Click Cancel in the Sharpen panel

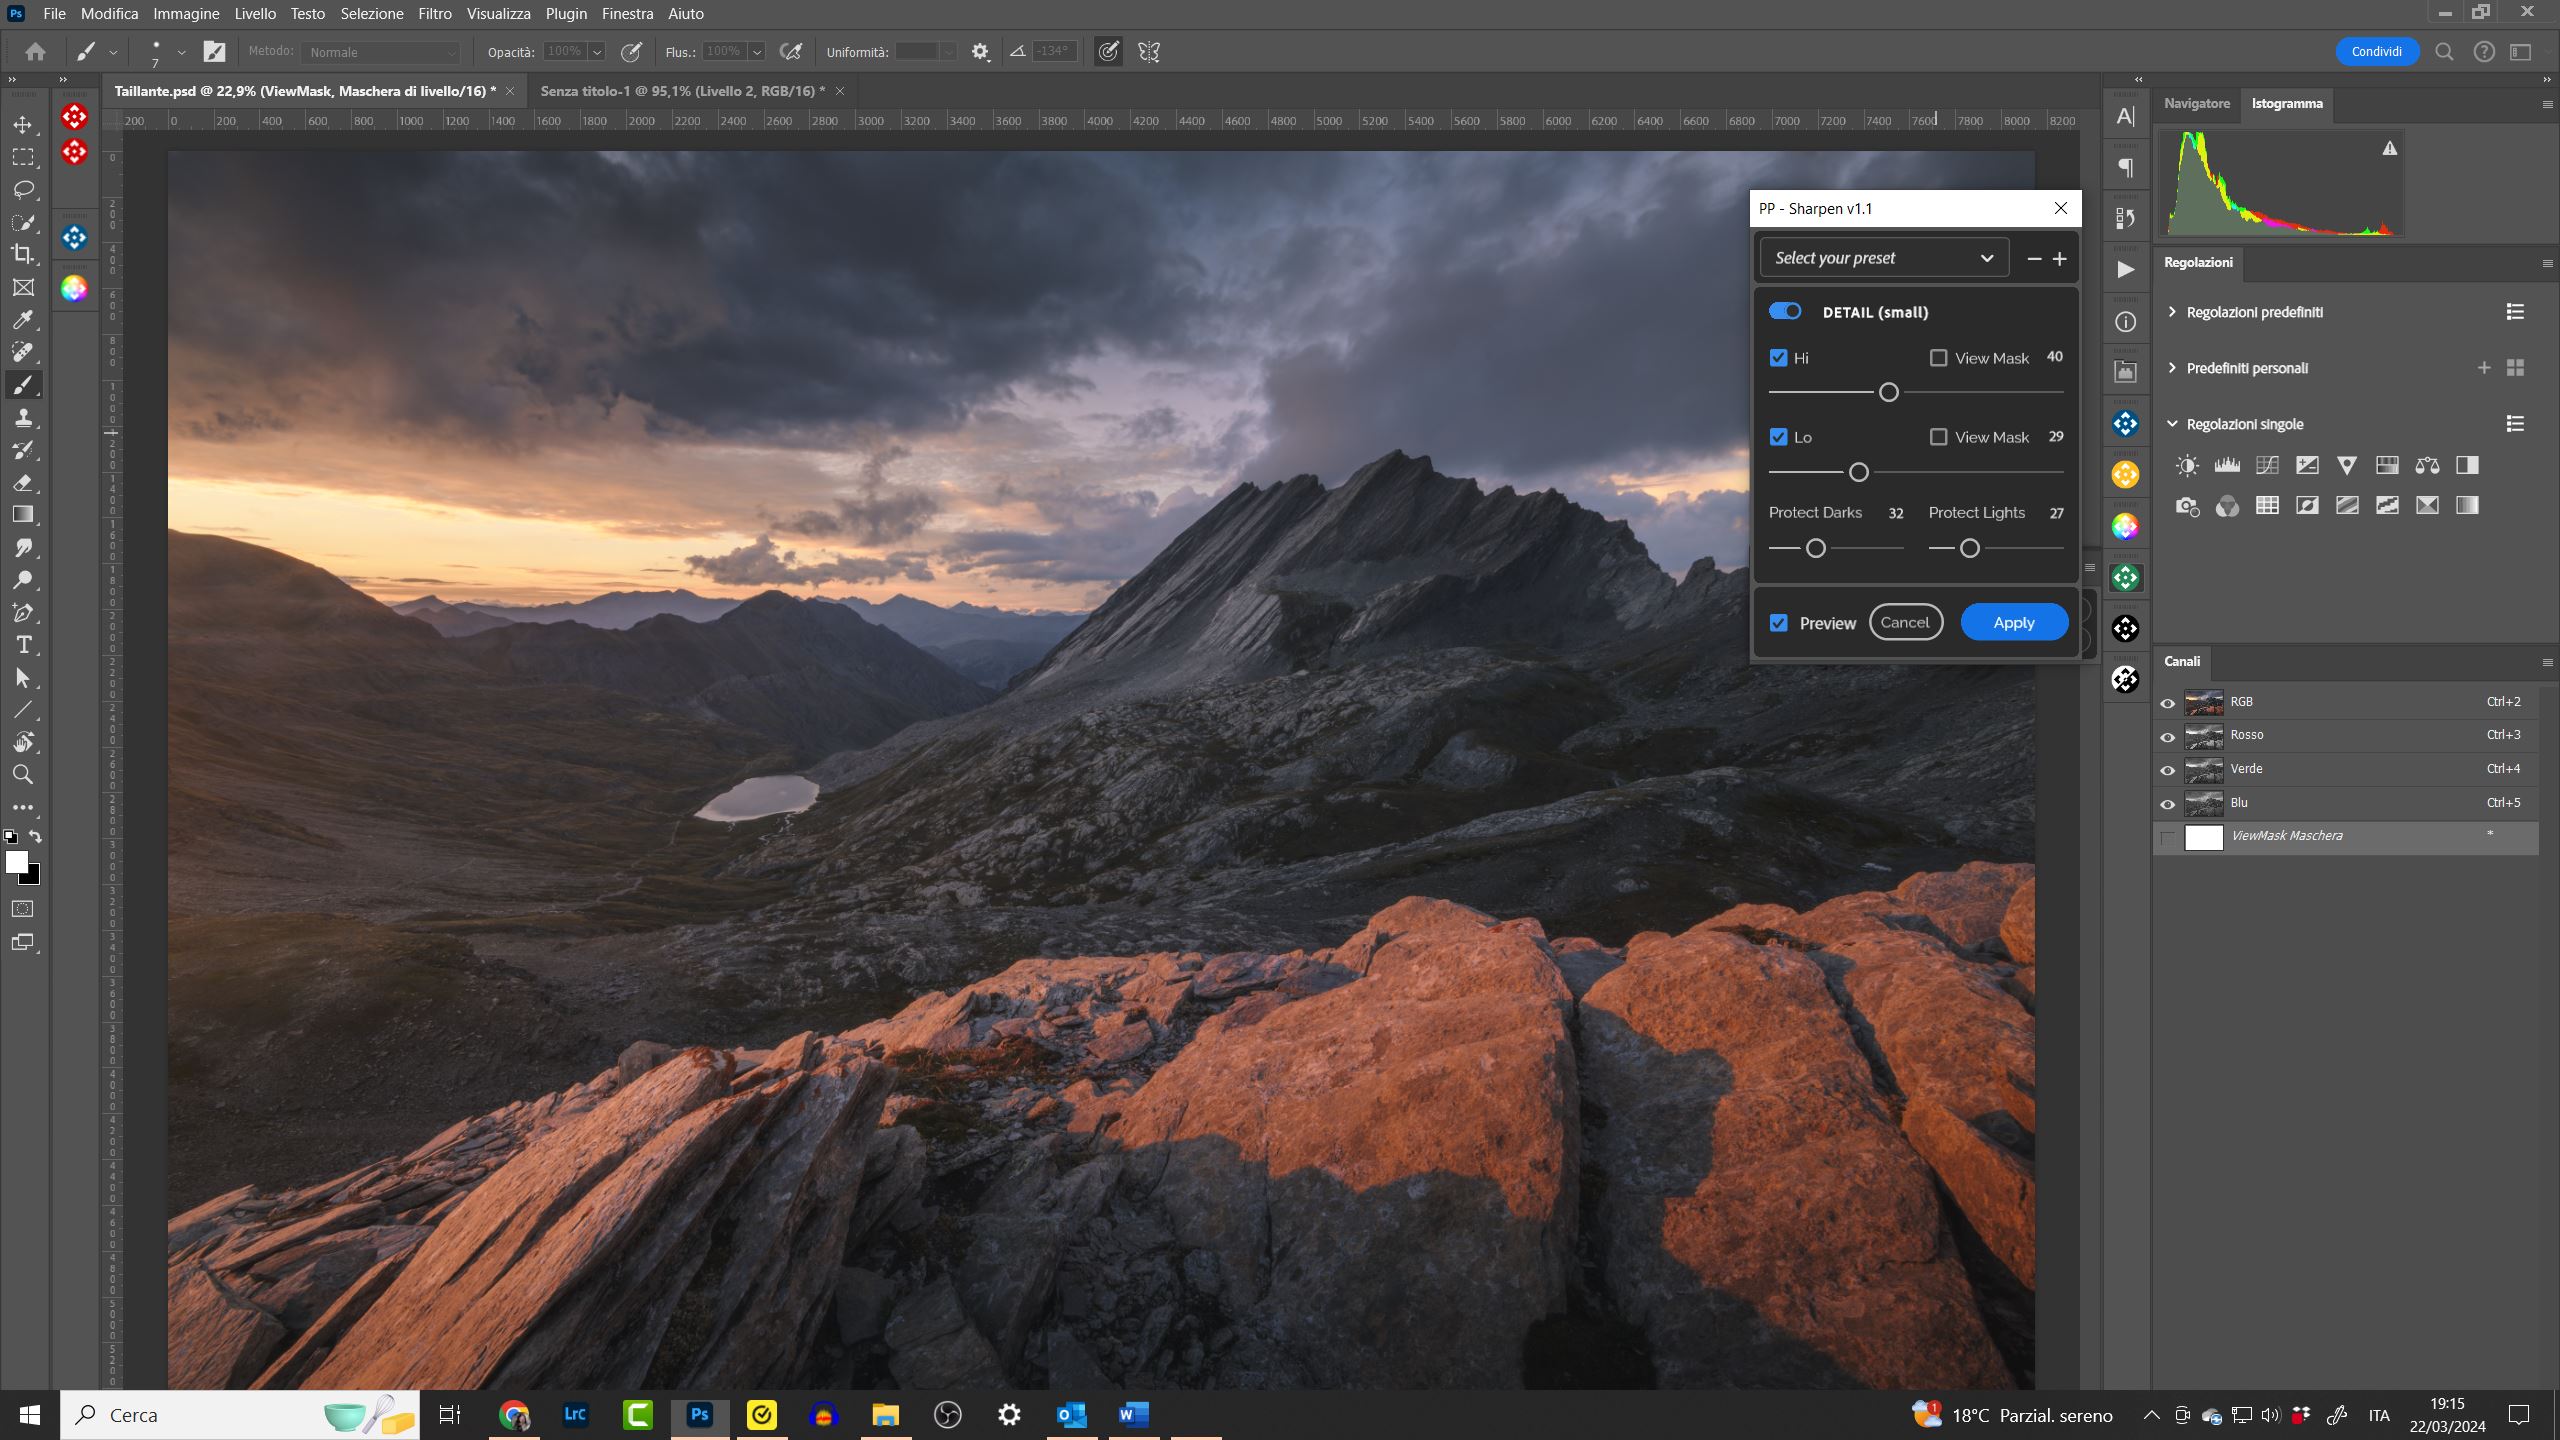pyautogui.click(x=1906, y=621)
